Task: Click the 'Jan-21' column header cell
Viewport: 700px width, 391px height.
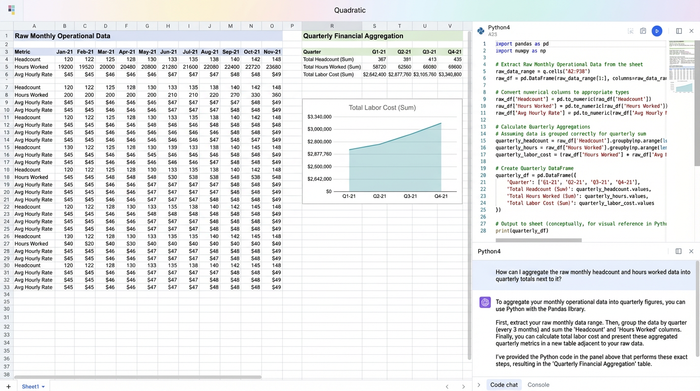Action: click(x=65, y=52)
